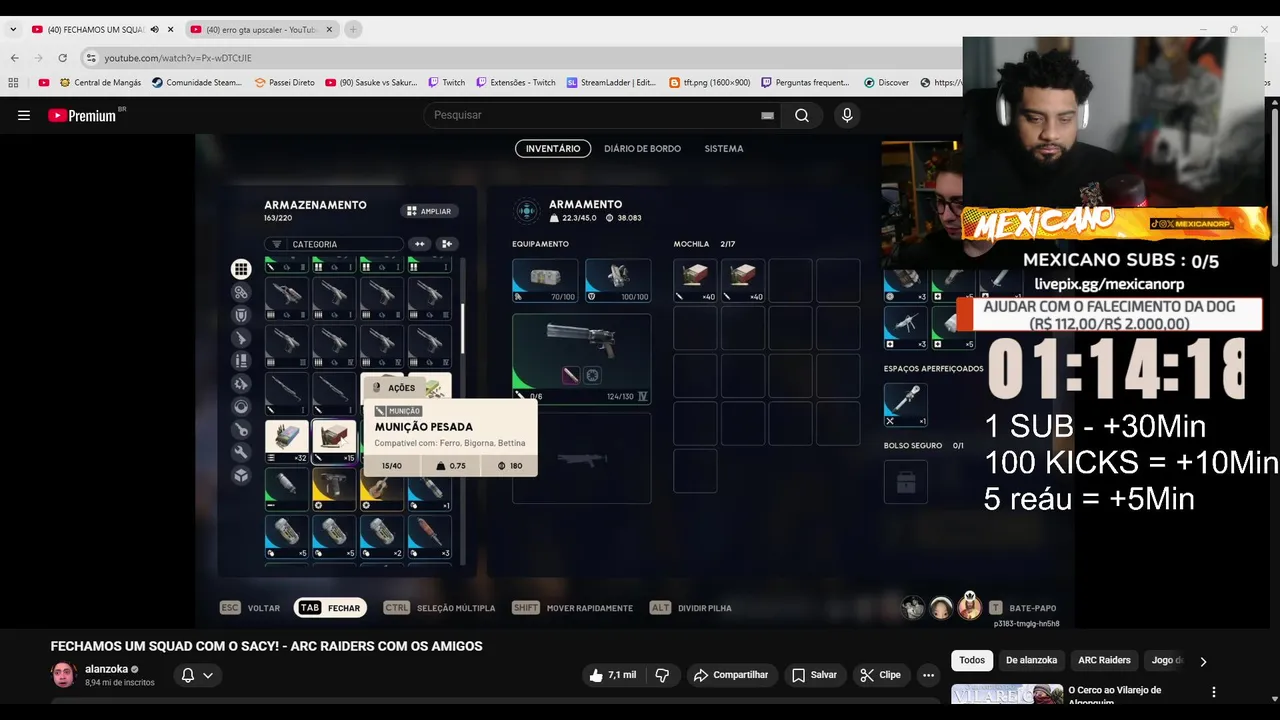Click the BOLSO SEGURO slot
The height and width of the screenshot is (720, 1280).
tap(906, 482)
